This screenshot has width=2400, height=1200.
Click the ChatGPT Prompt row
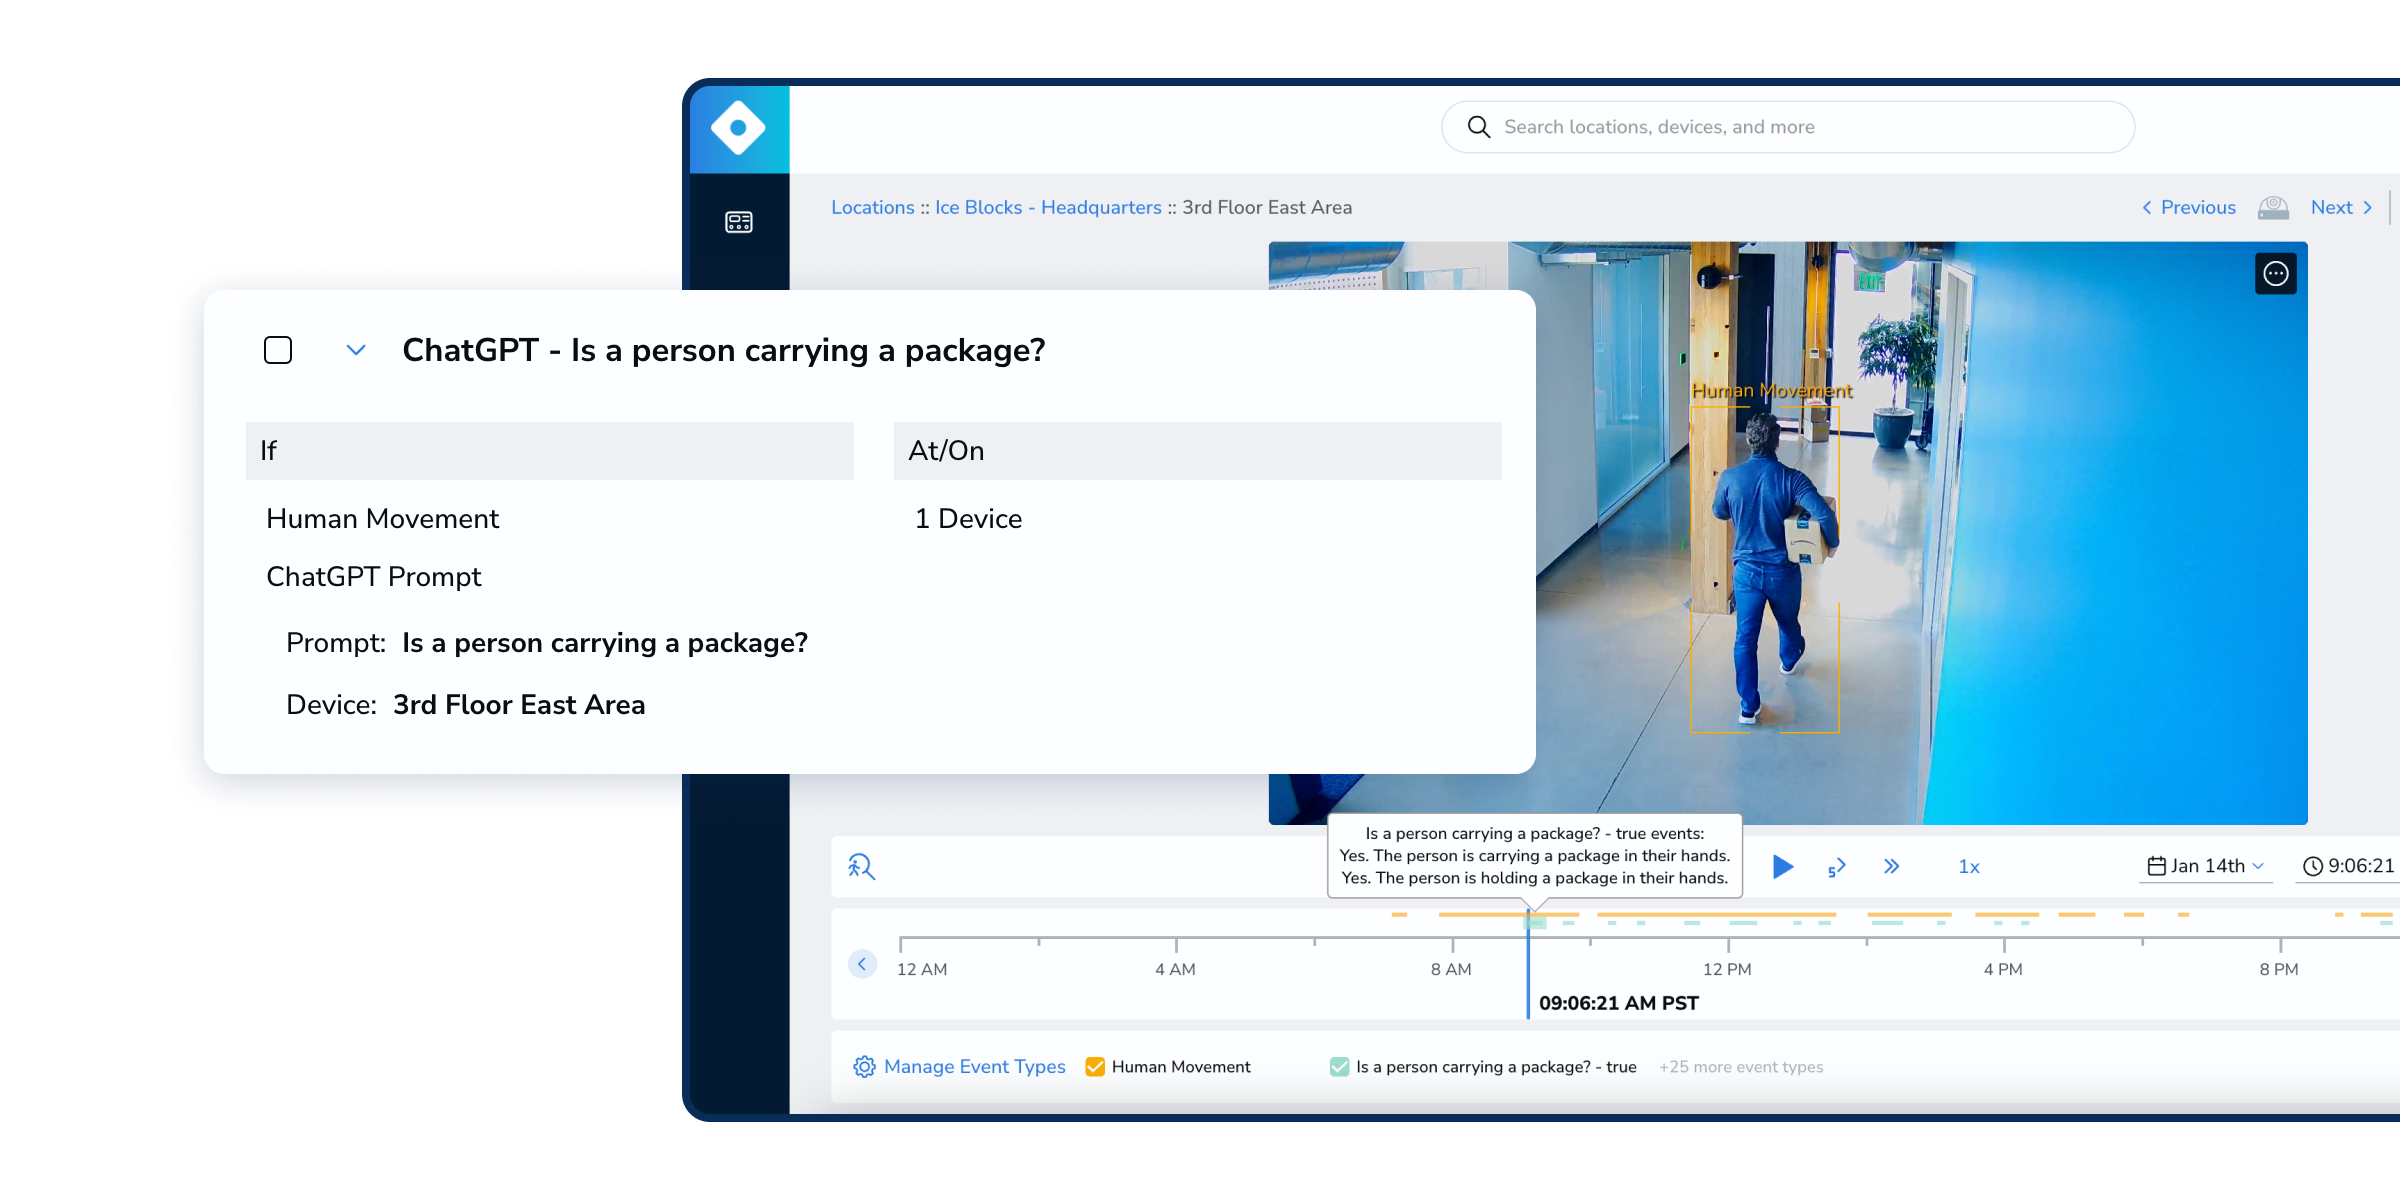coord(373,577)
